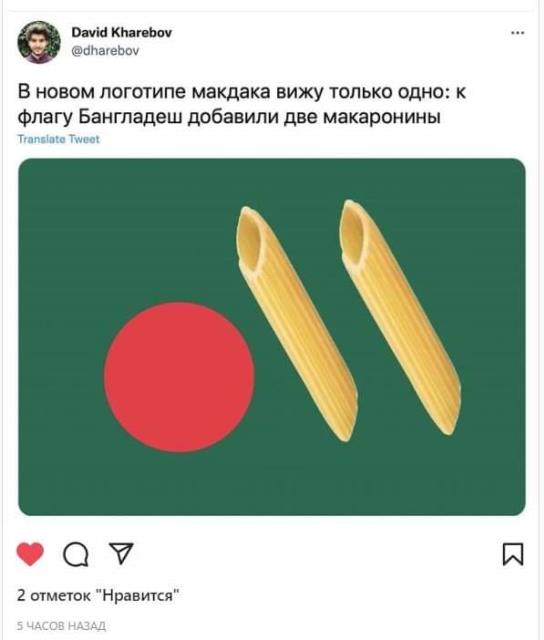Click the Translate Tweet link
This screenshot has width=544, height=640.
pyautogui.click(x=58, y=139)
